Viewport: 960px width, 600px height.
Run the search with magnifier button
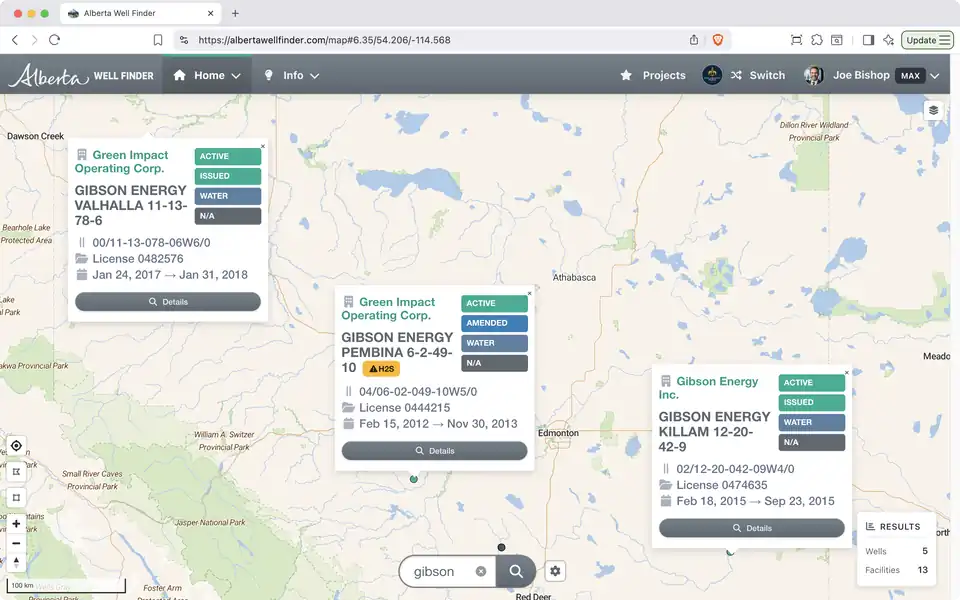tap(516, 571)
